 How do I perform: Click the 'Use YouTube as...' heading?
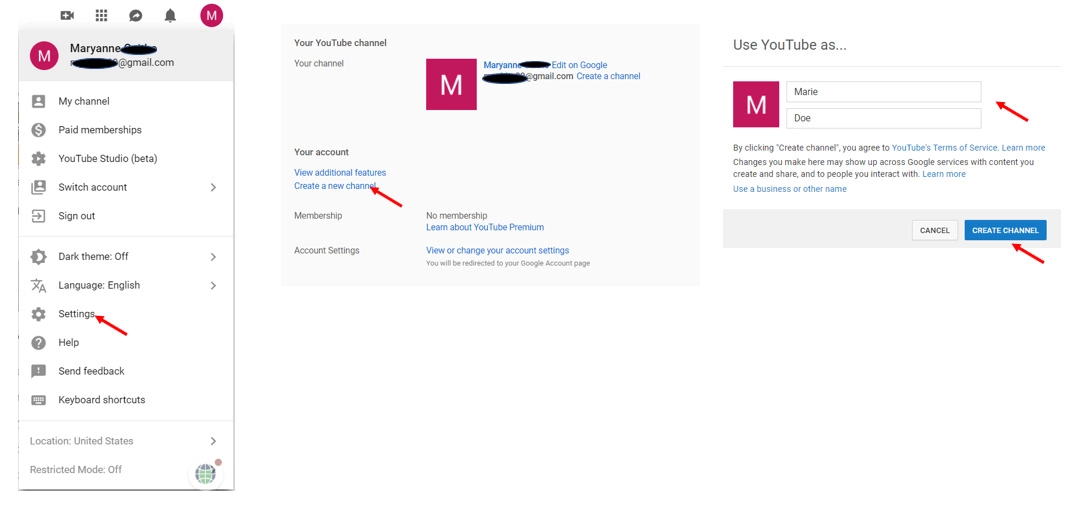[x=790, y=45]
